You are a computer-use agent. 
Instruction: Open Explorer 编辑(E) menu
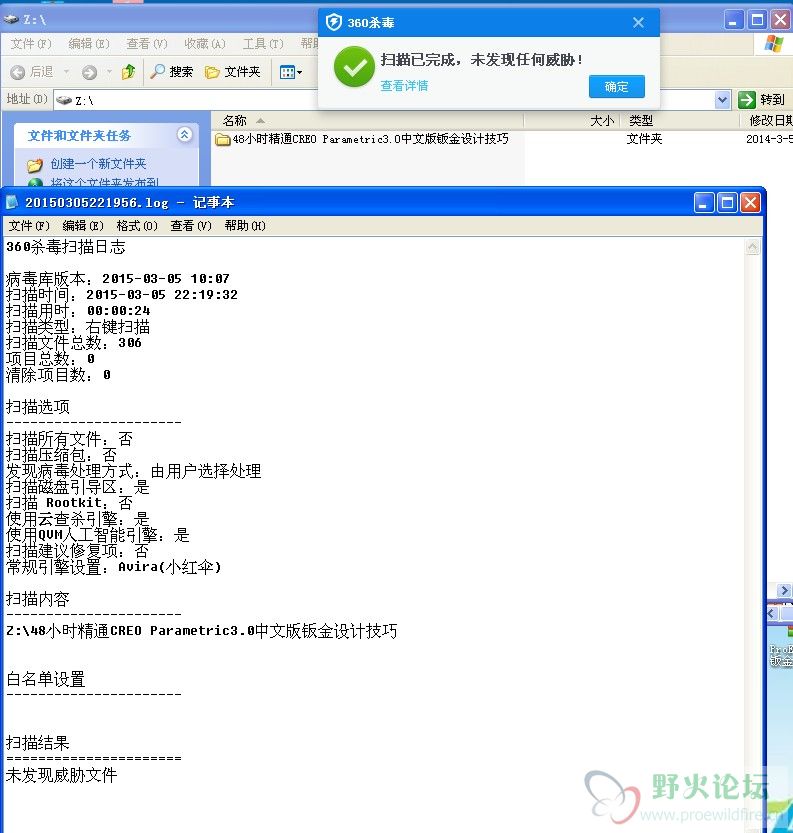coord(89,44)
